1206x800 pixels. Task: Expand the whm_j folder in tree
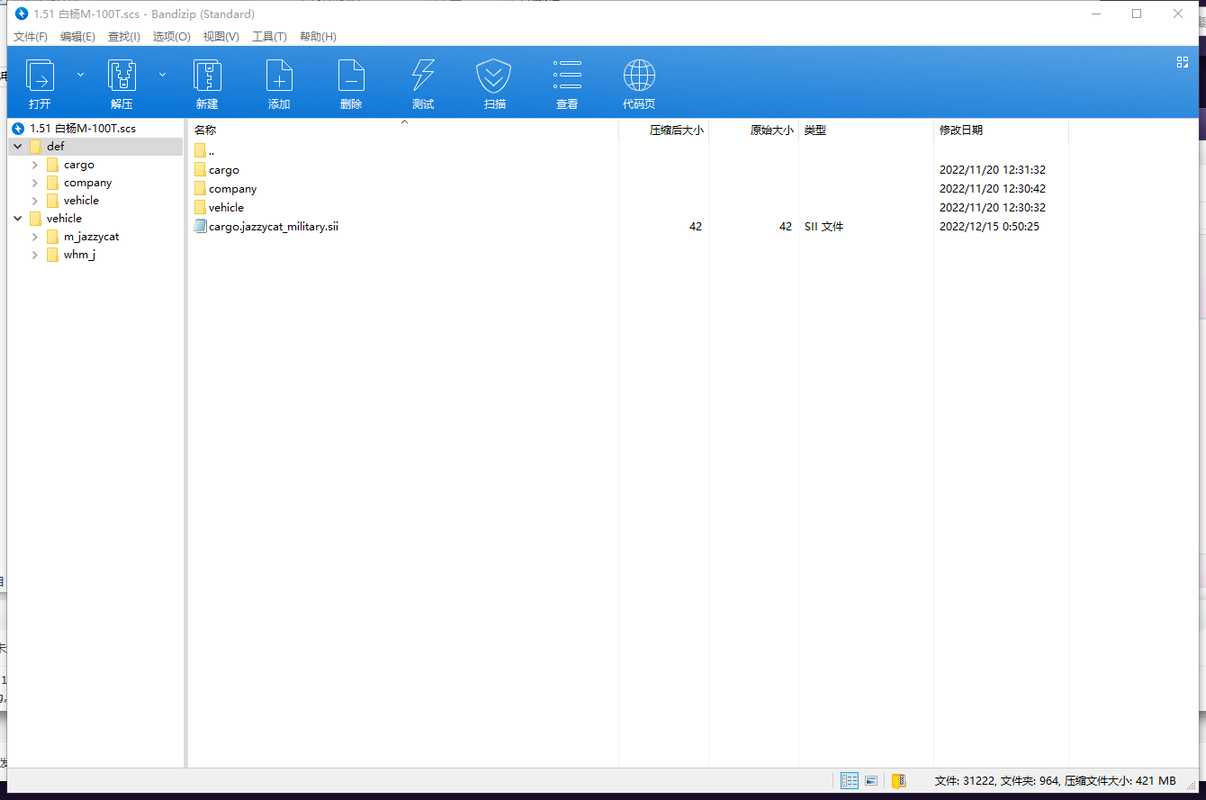click(35, 255)
